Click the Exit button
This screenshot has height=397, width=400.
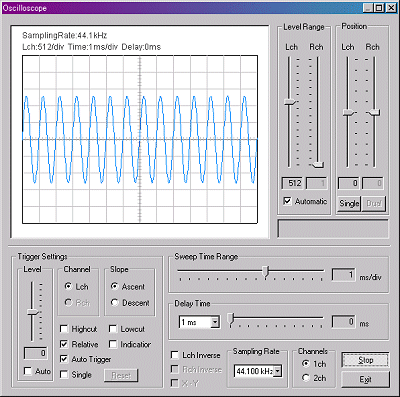365,379
